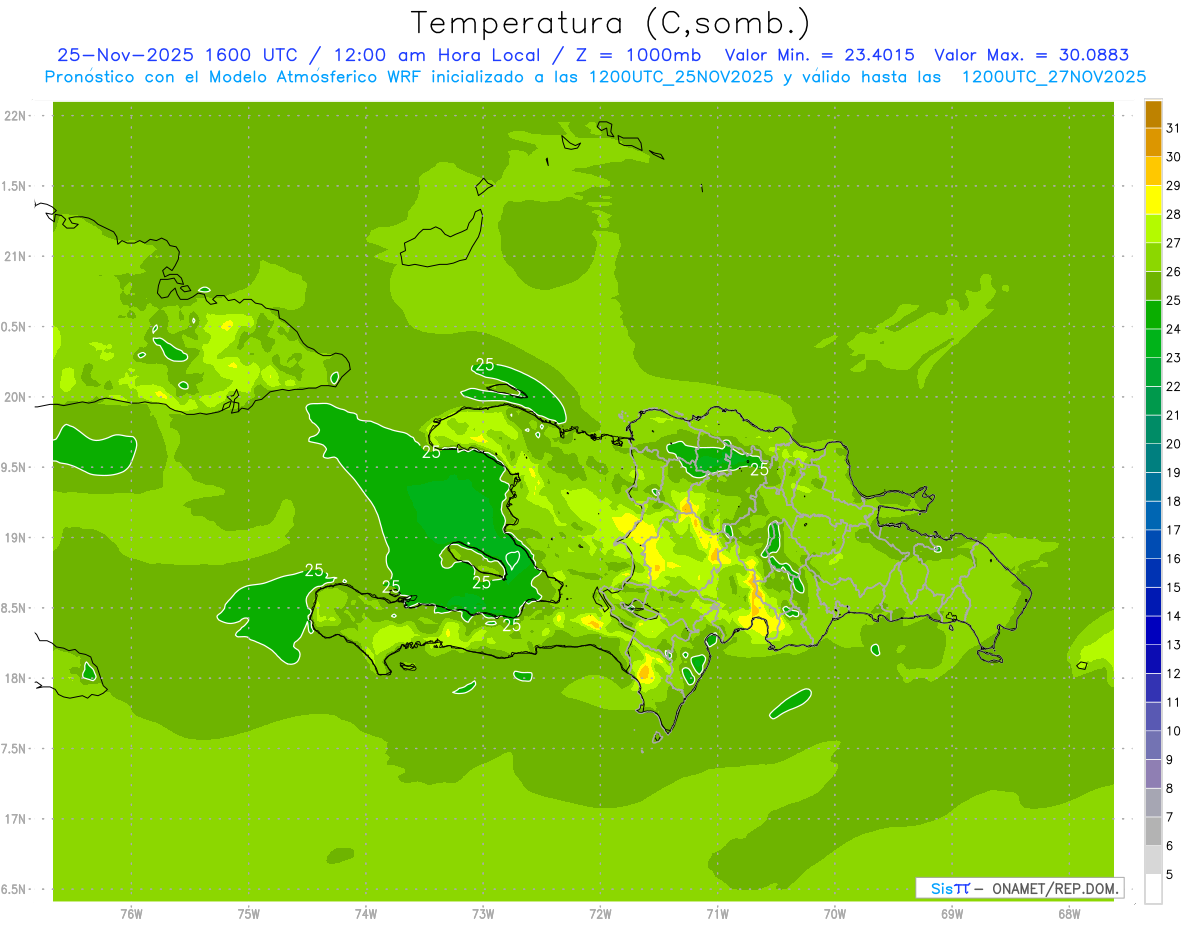Click the 22N latitude label
1200x927 pixels.
(x=16, y=116)
